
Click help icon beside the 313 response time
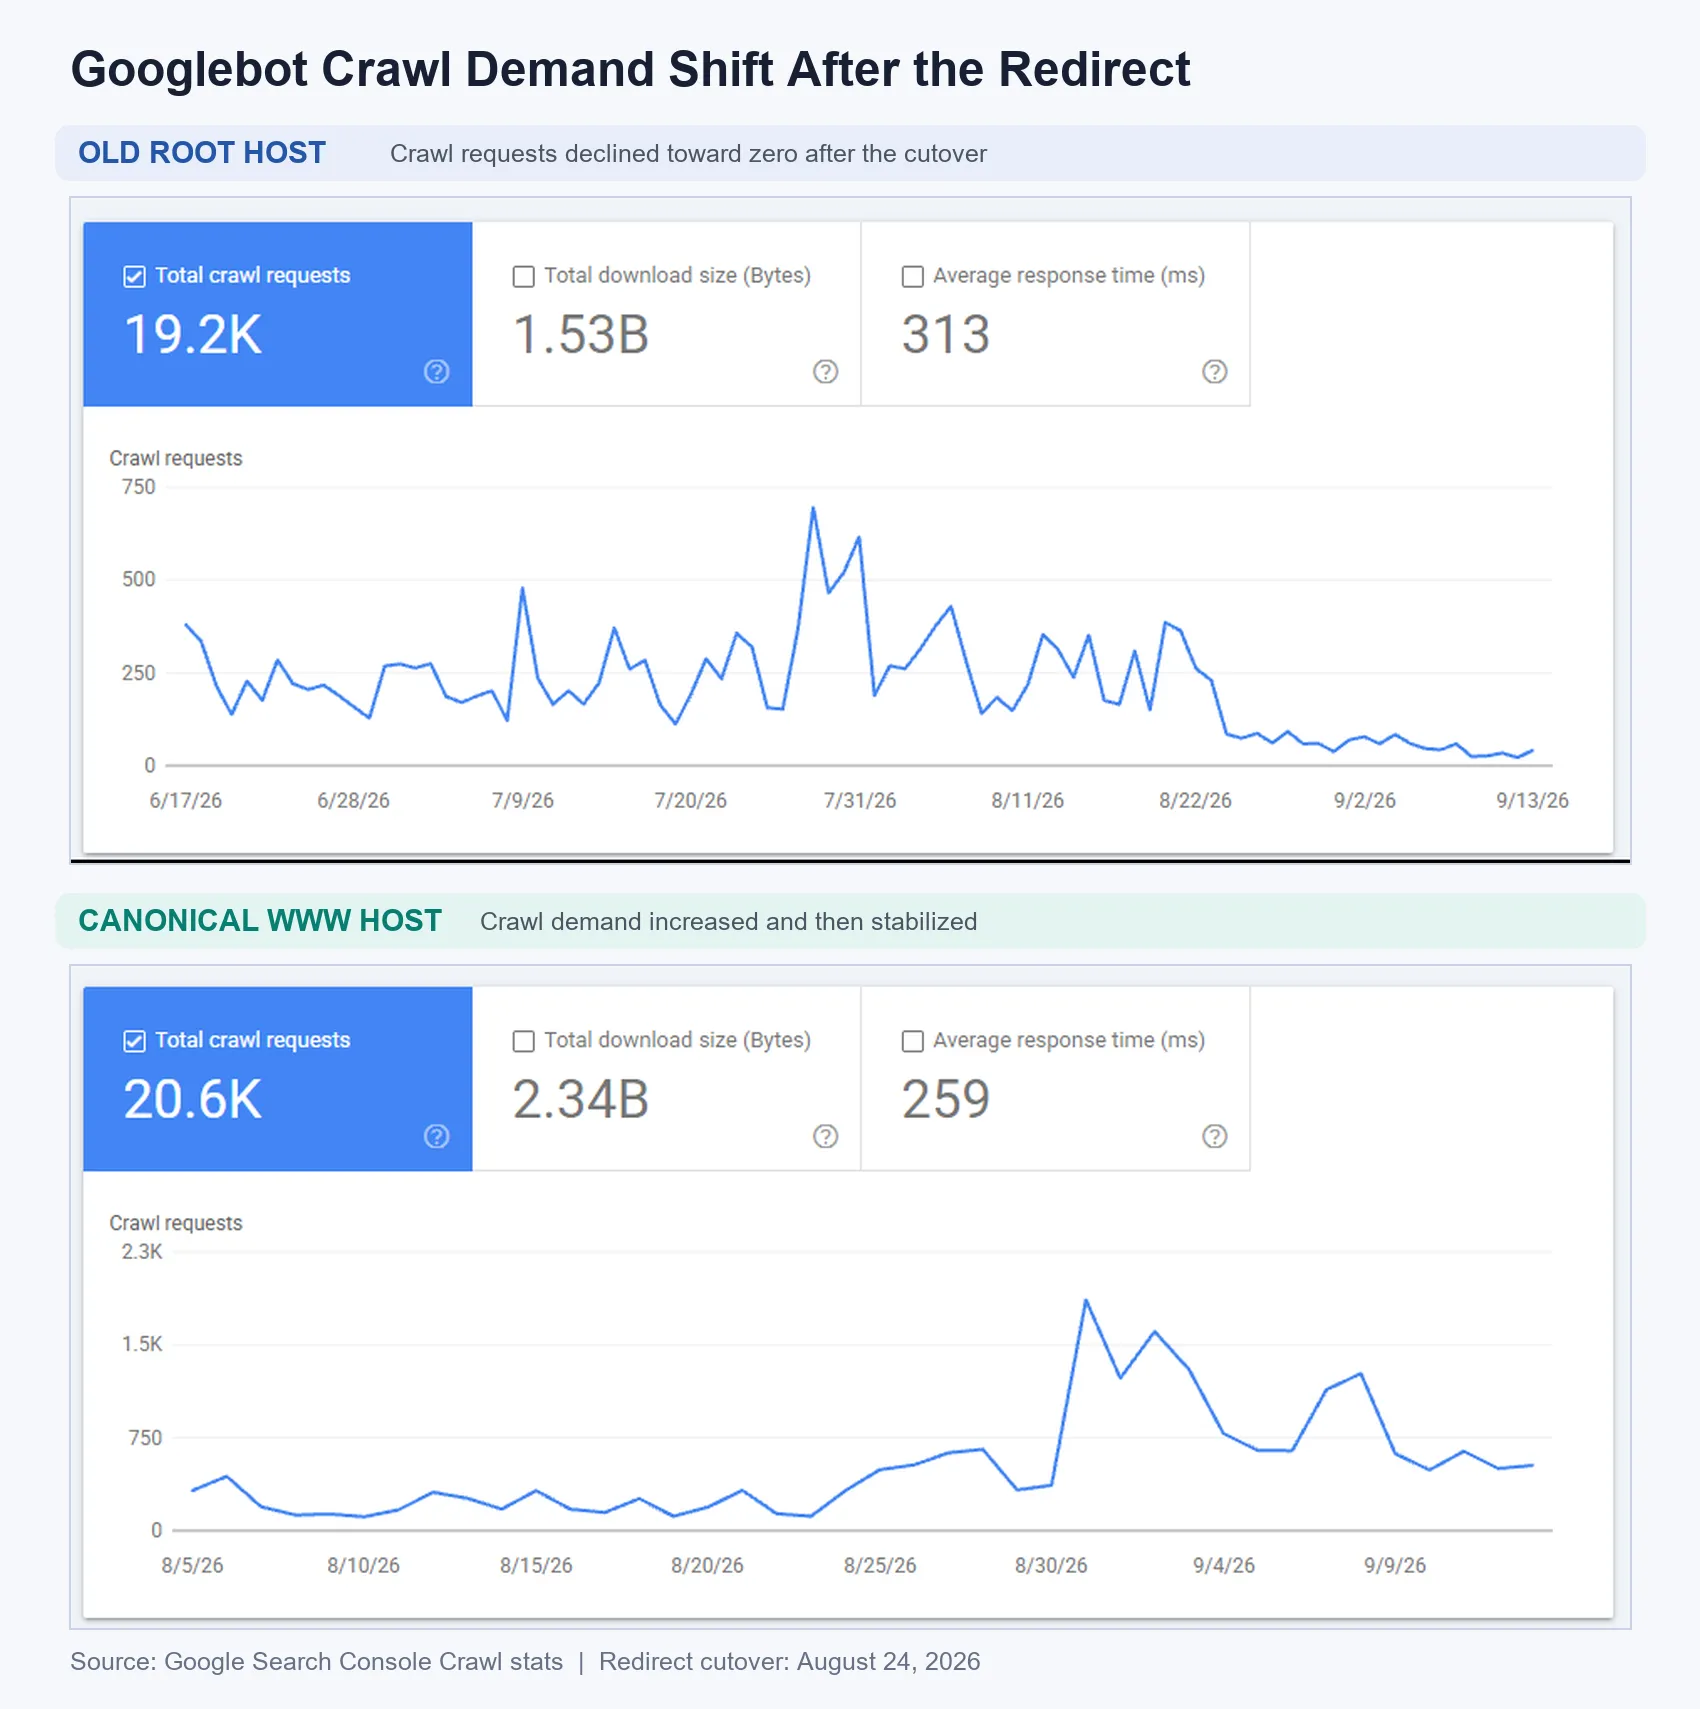coord(1214,372)
